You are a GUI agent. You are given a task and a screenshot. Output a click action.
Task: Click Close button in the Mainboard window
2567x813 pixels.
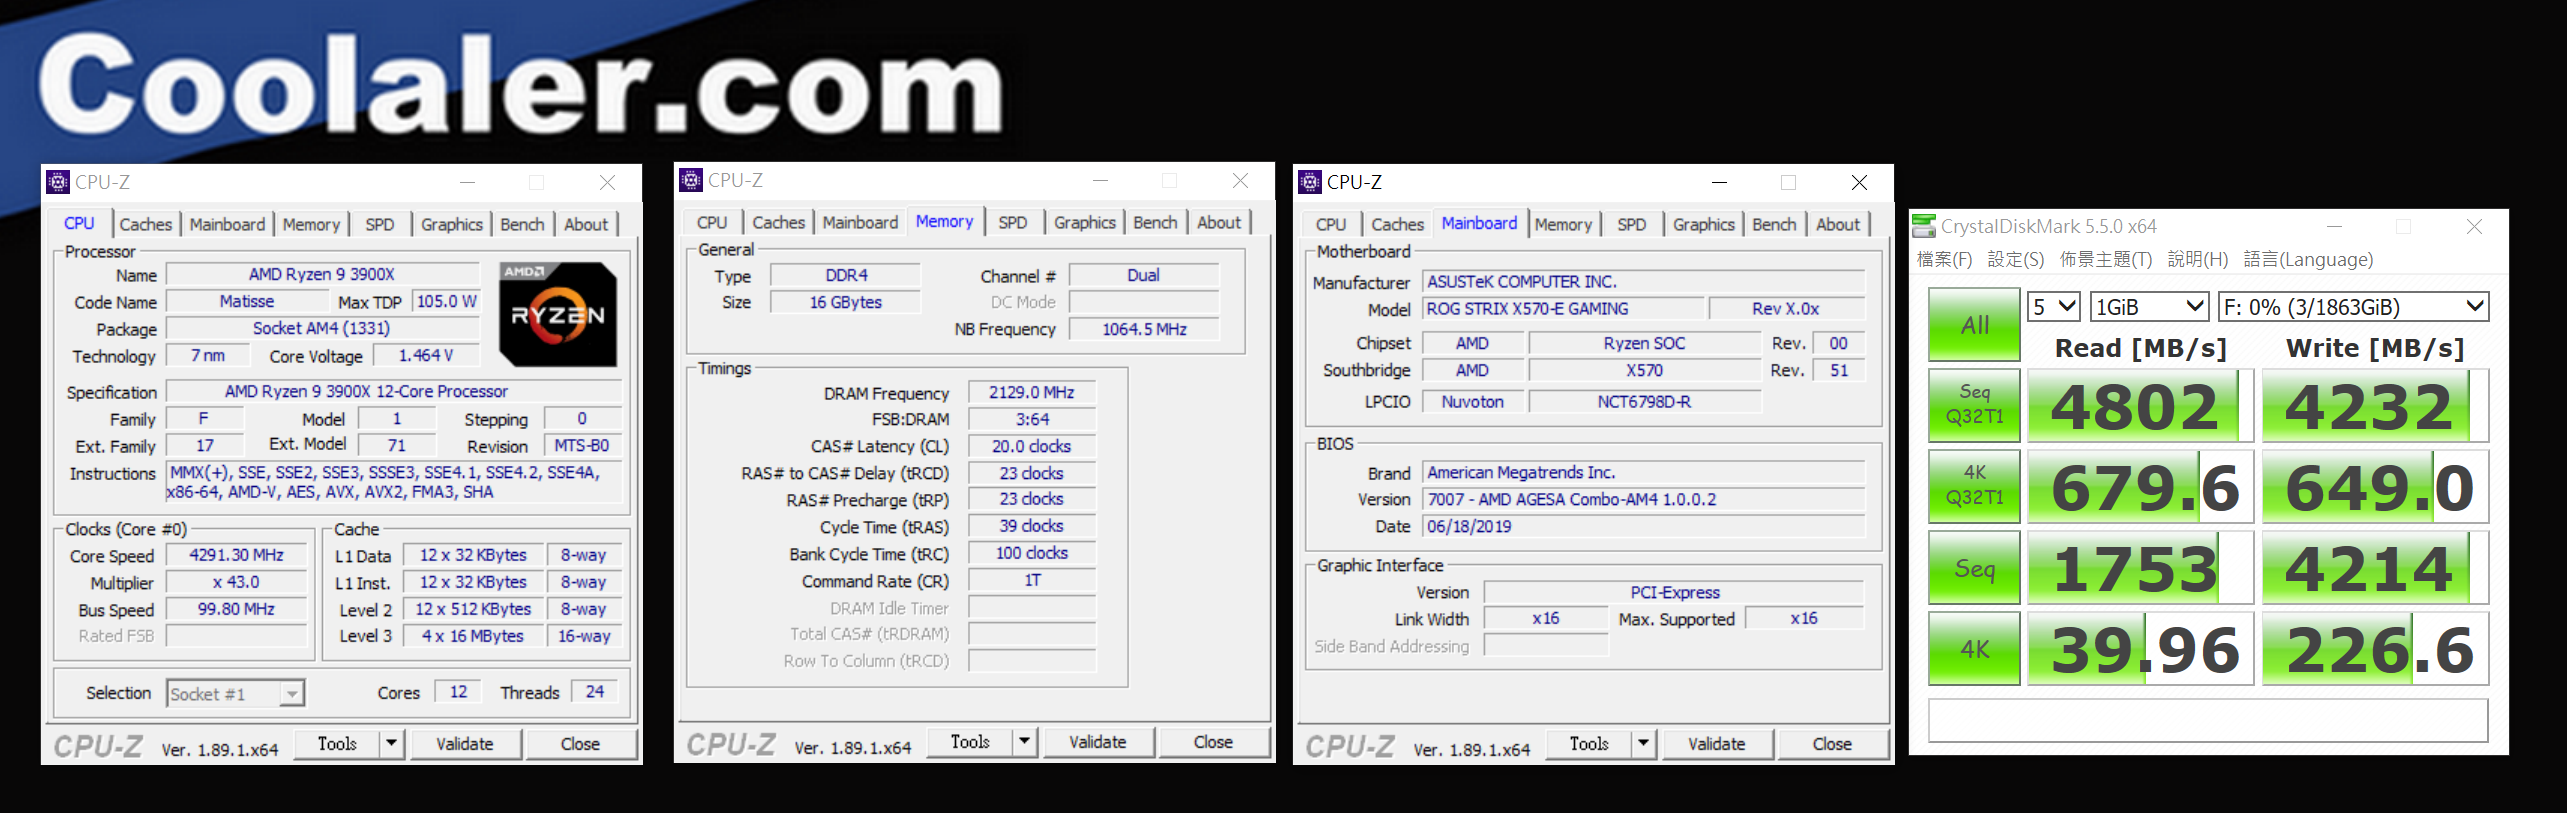pos(1832,744)
